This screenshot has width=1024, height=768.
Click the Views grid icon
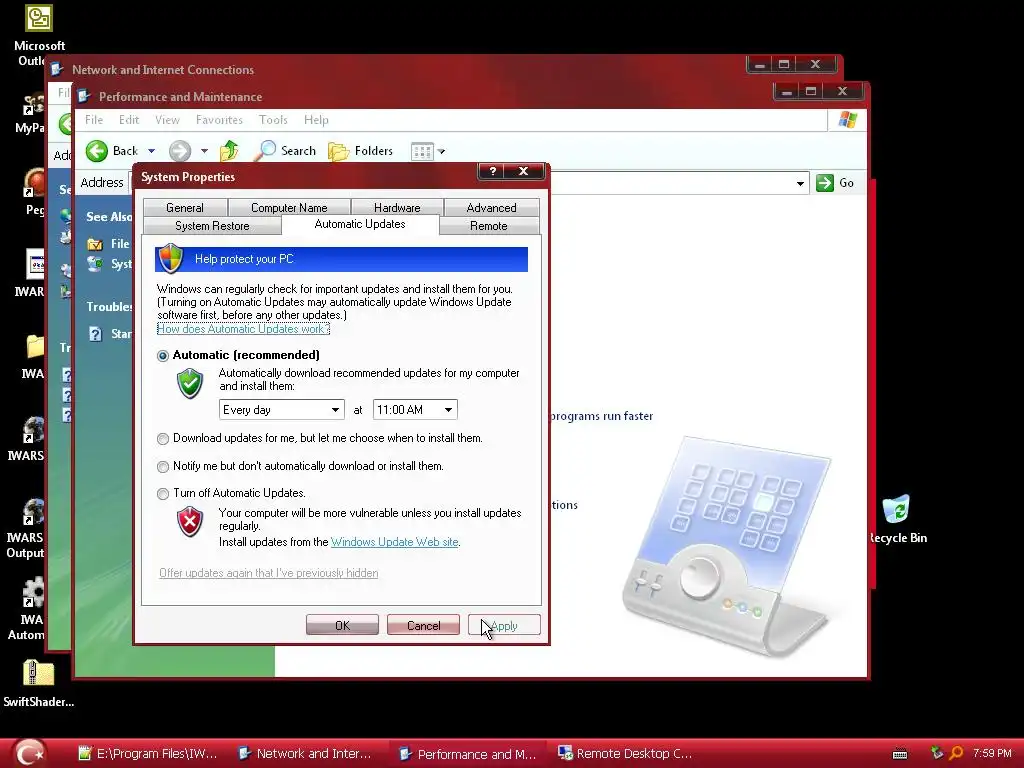click(x=422, y=152)
